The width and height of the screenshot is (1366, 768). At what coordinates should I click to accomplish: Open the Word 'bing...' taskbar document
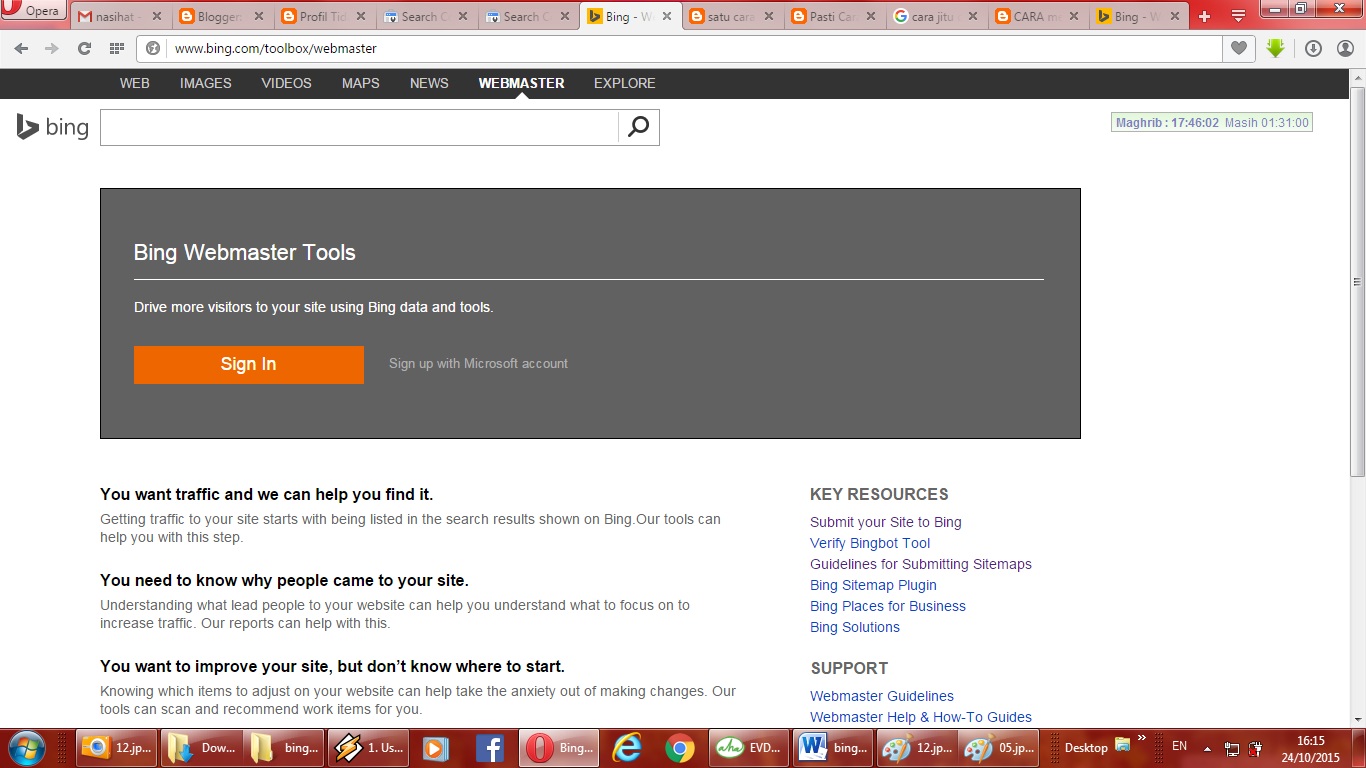[x=834, y=747]
